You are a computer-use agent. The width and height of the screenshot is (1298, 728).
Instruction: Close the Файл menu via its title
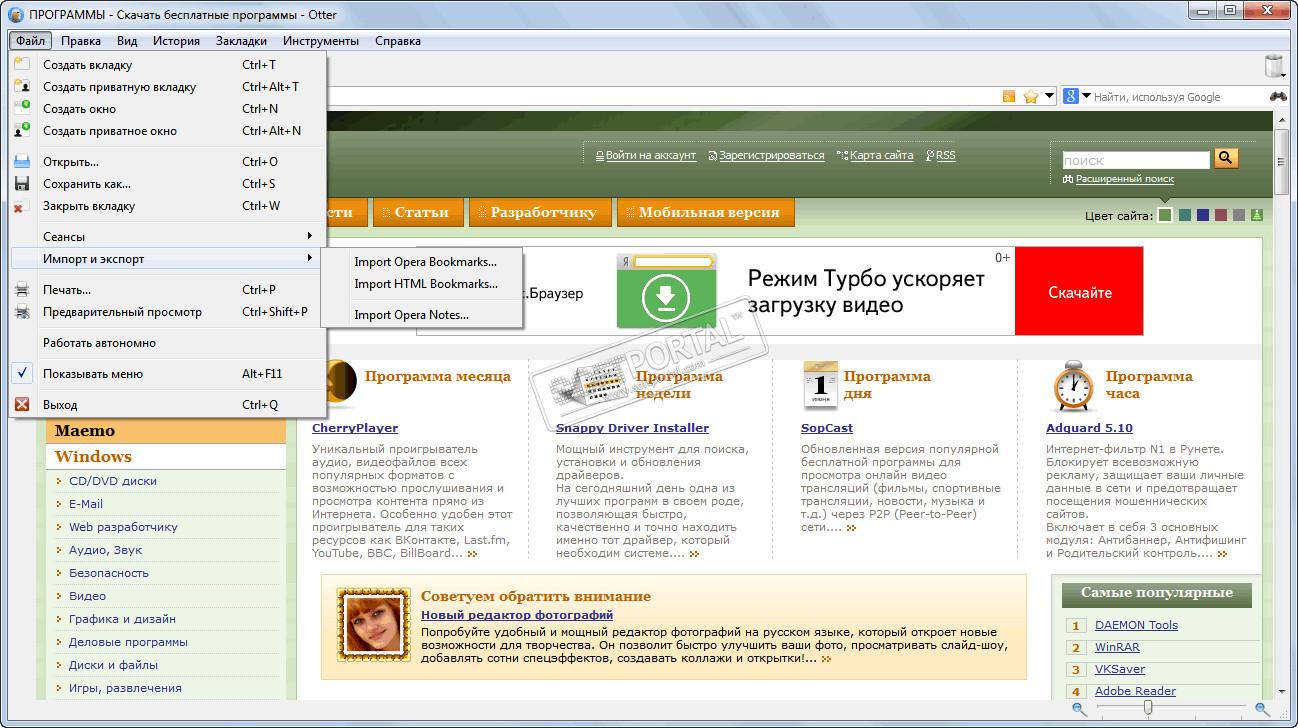(30, 41)
